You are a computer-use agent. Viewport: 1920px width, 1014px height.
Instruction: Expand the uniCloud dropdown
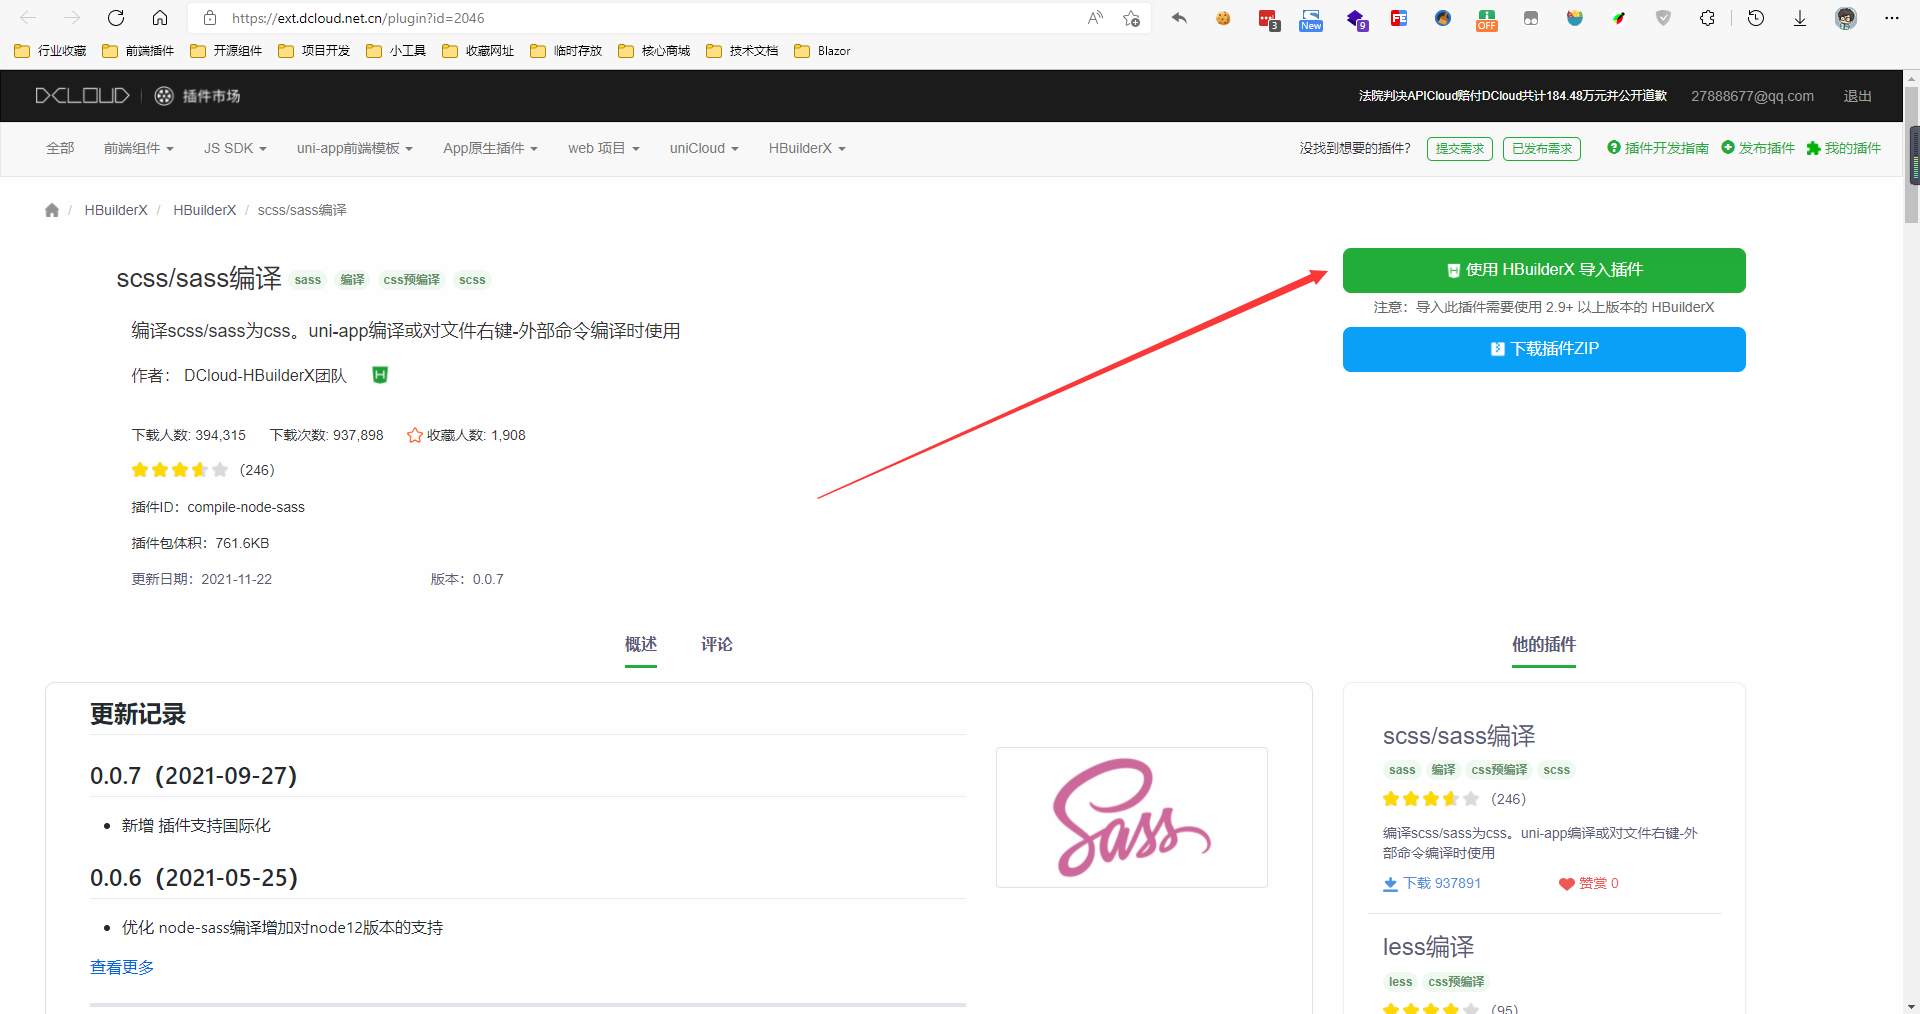(x=704, y=149)
